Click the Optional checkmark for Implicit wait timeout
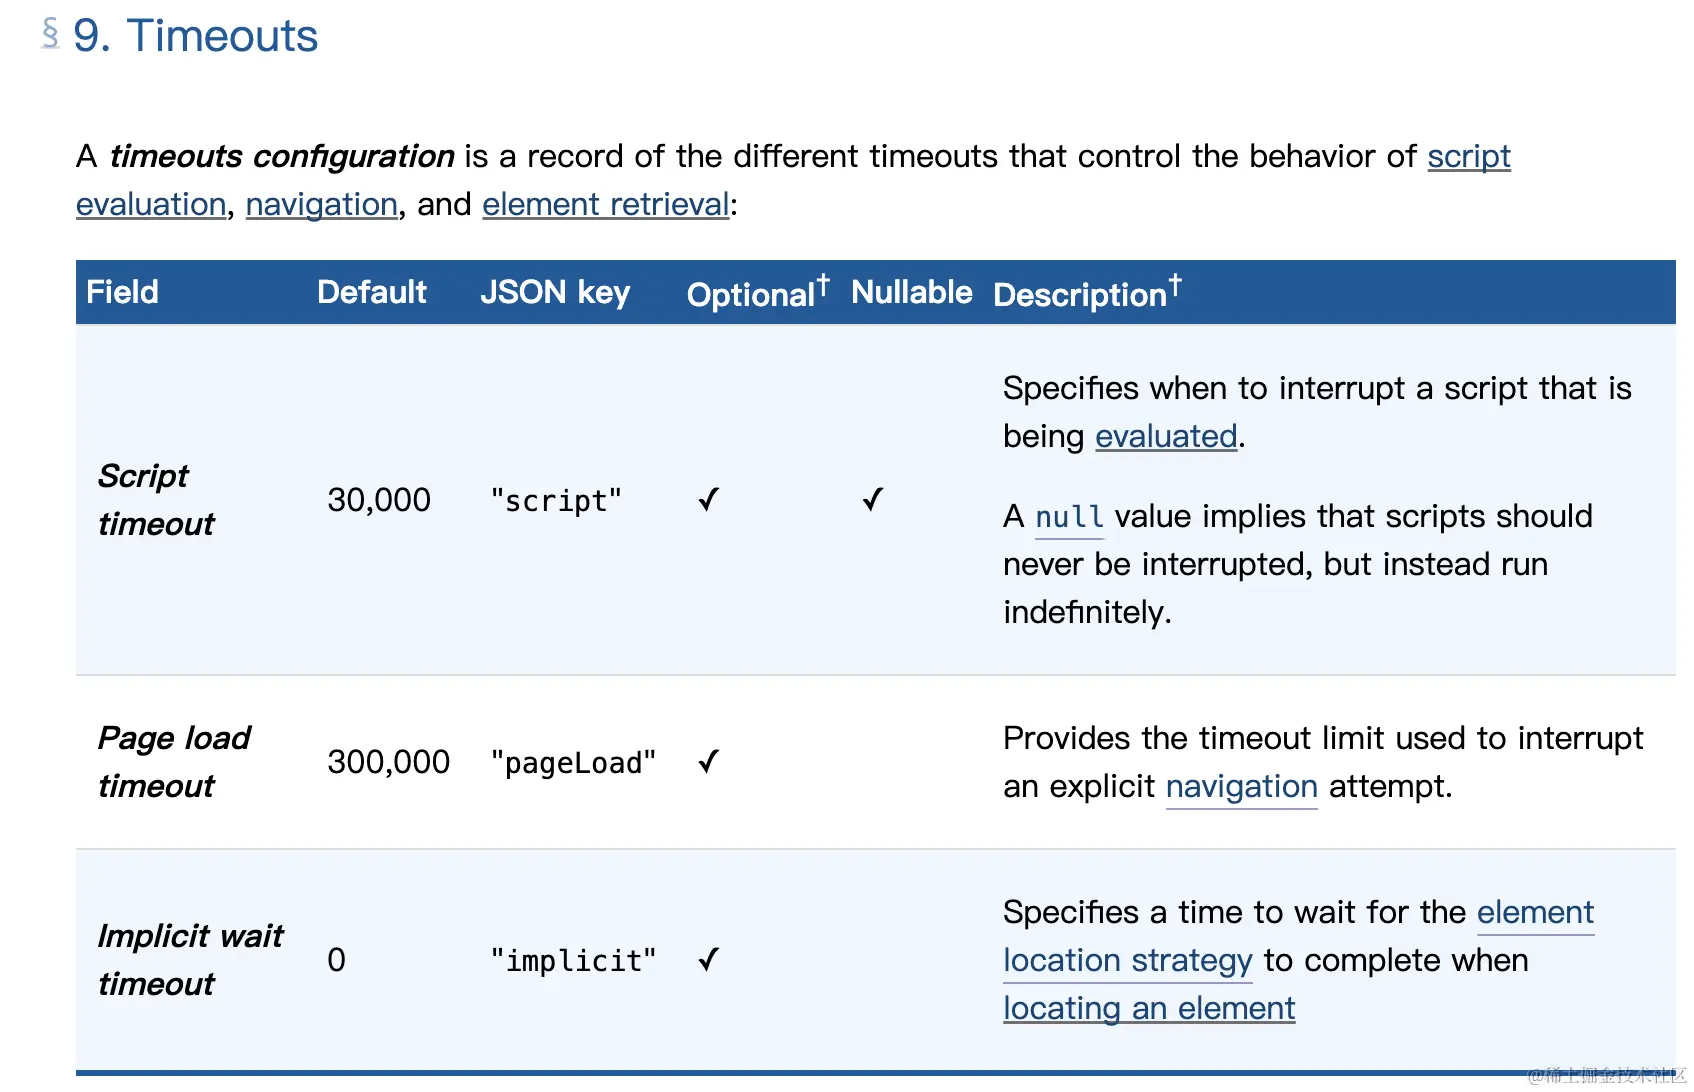 [709, 961]
